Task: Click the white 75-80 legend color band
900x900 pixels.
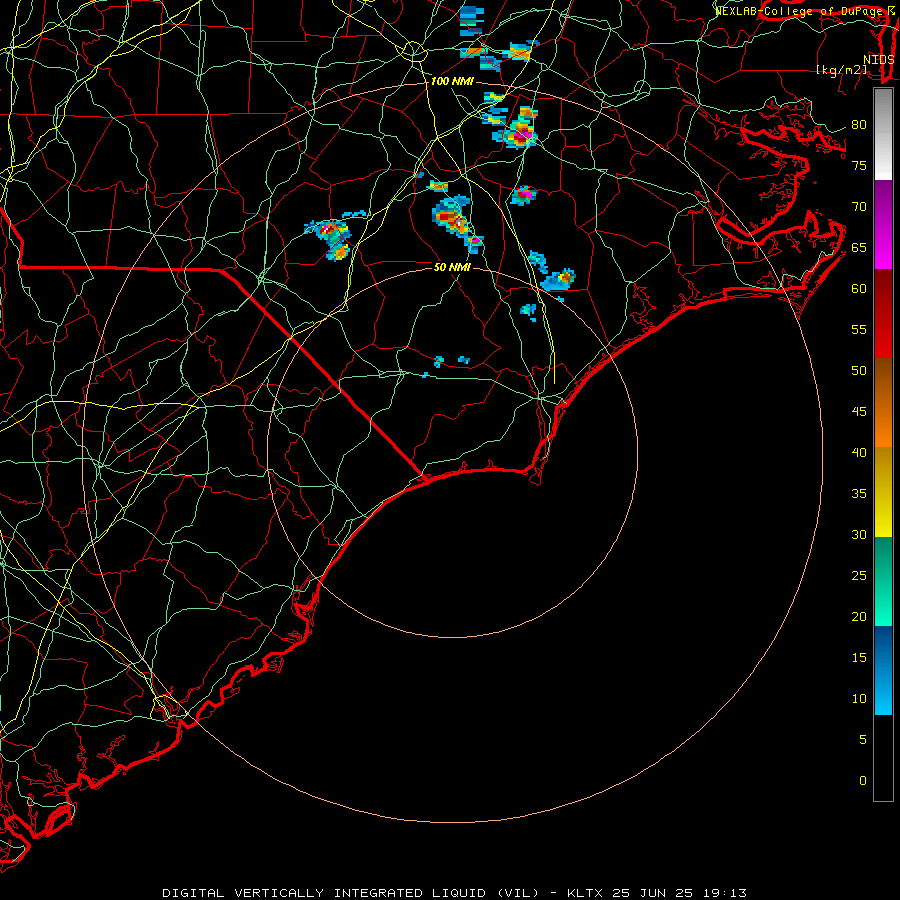Action: pyautogui.click(x=883, y=135)
